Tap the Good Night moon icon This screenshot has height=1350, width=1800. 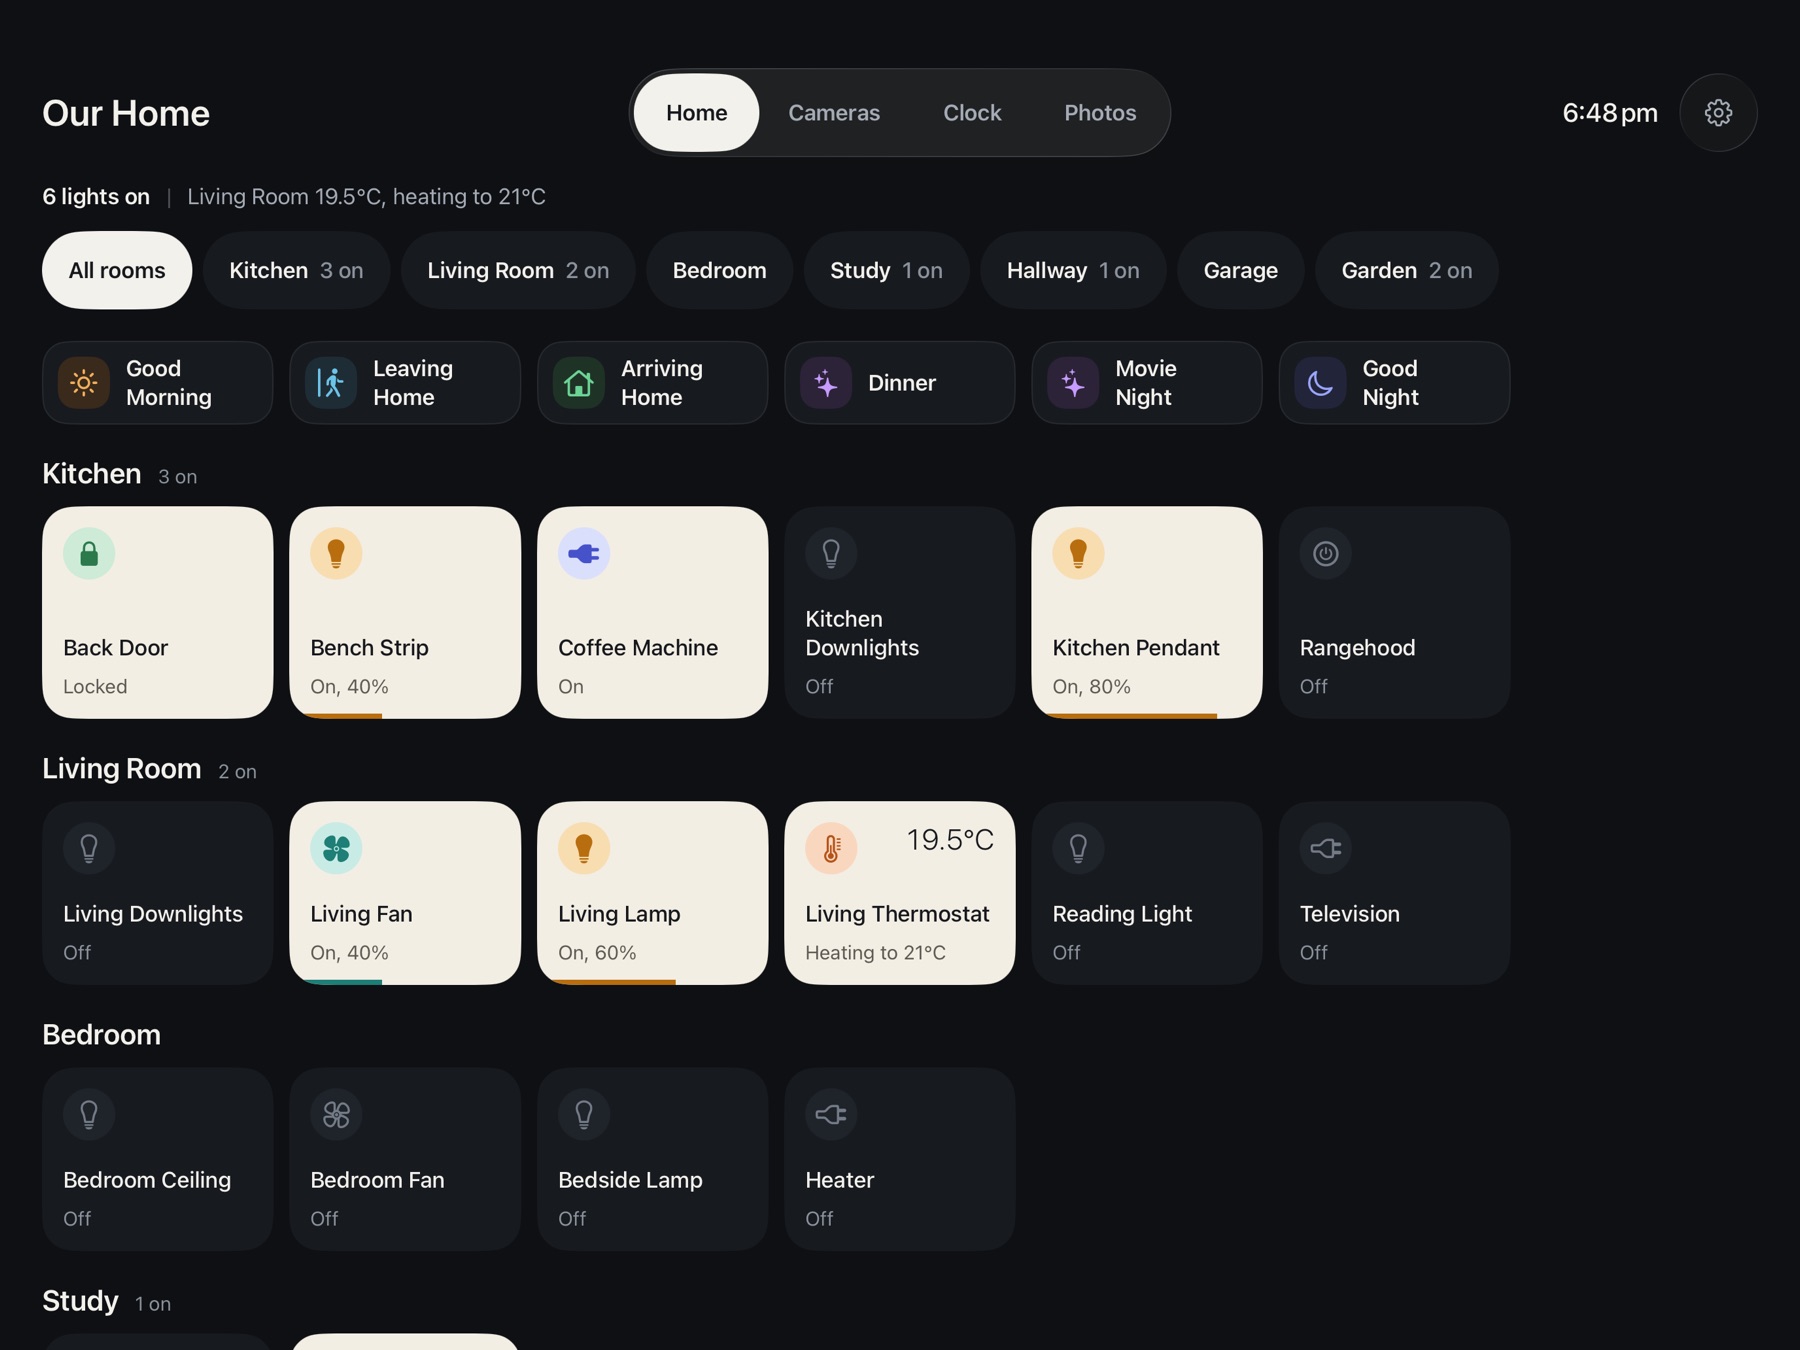tap(1321, 383)
